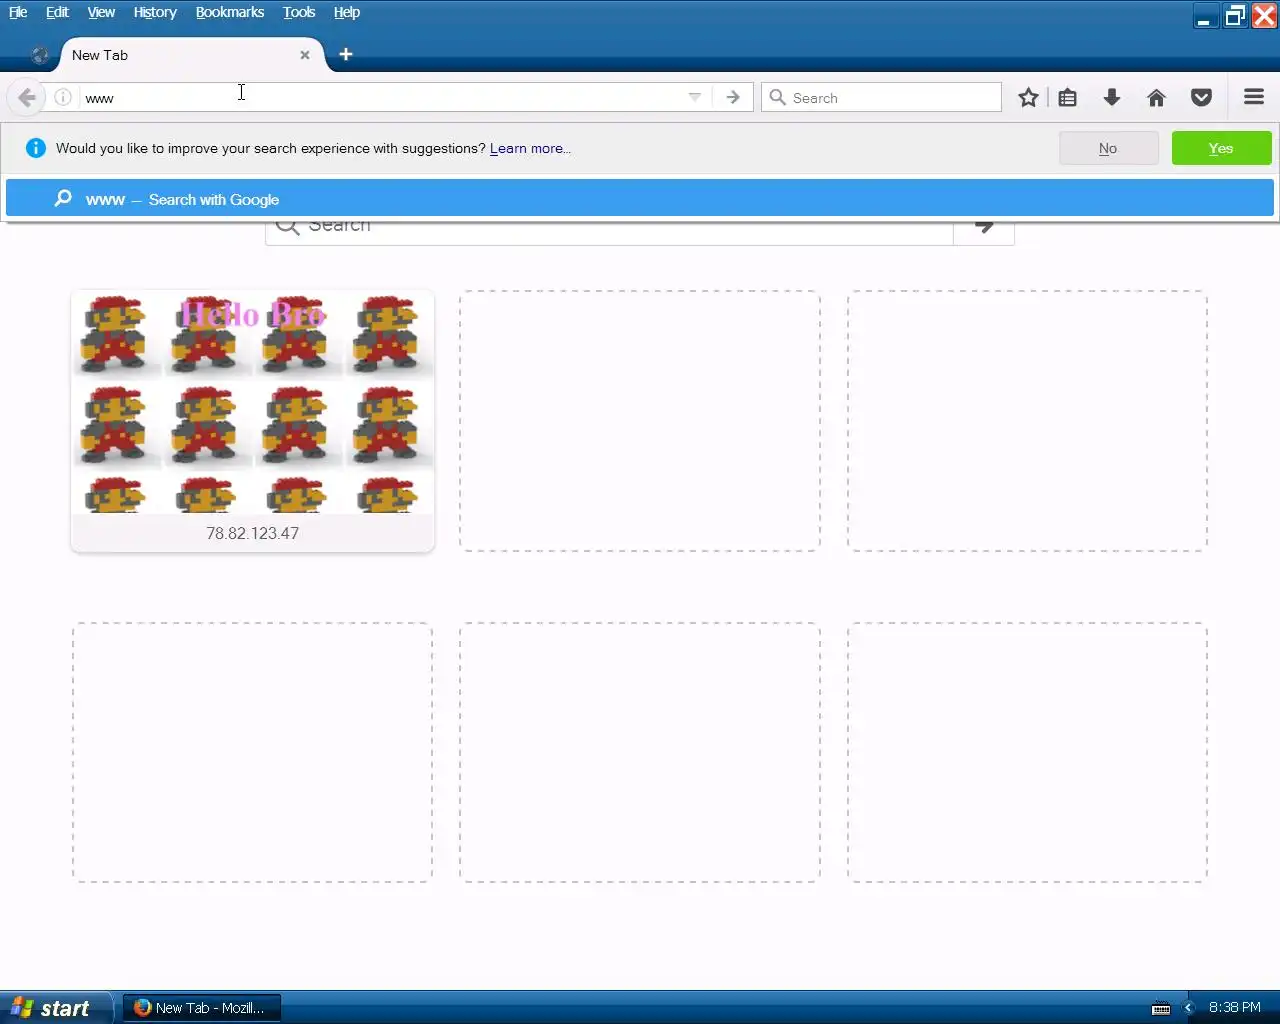
Task: Open the Help menu
Action: pos(347,12)
